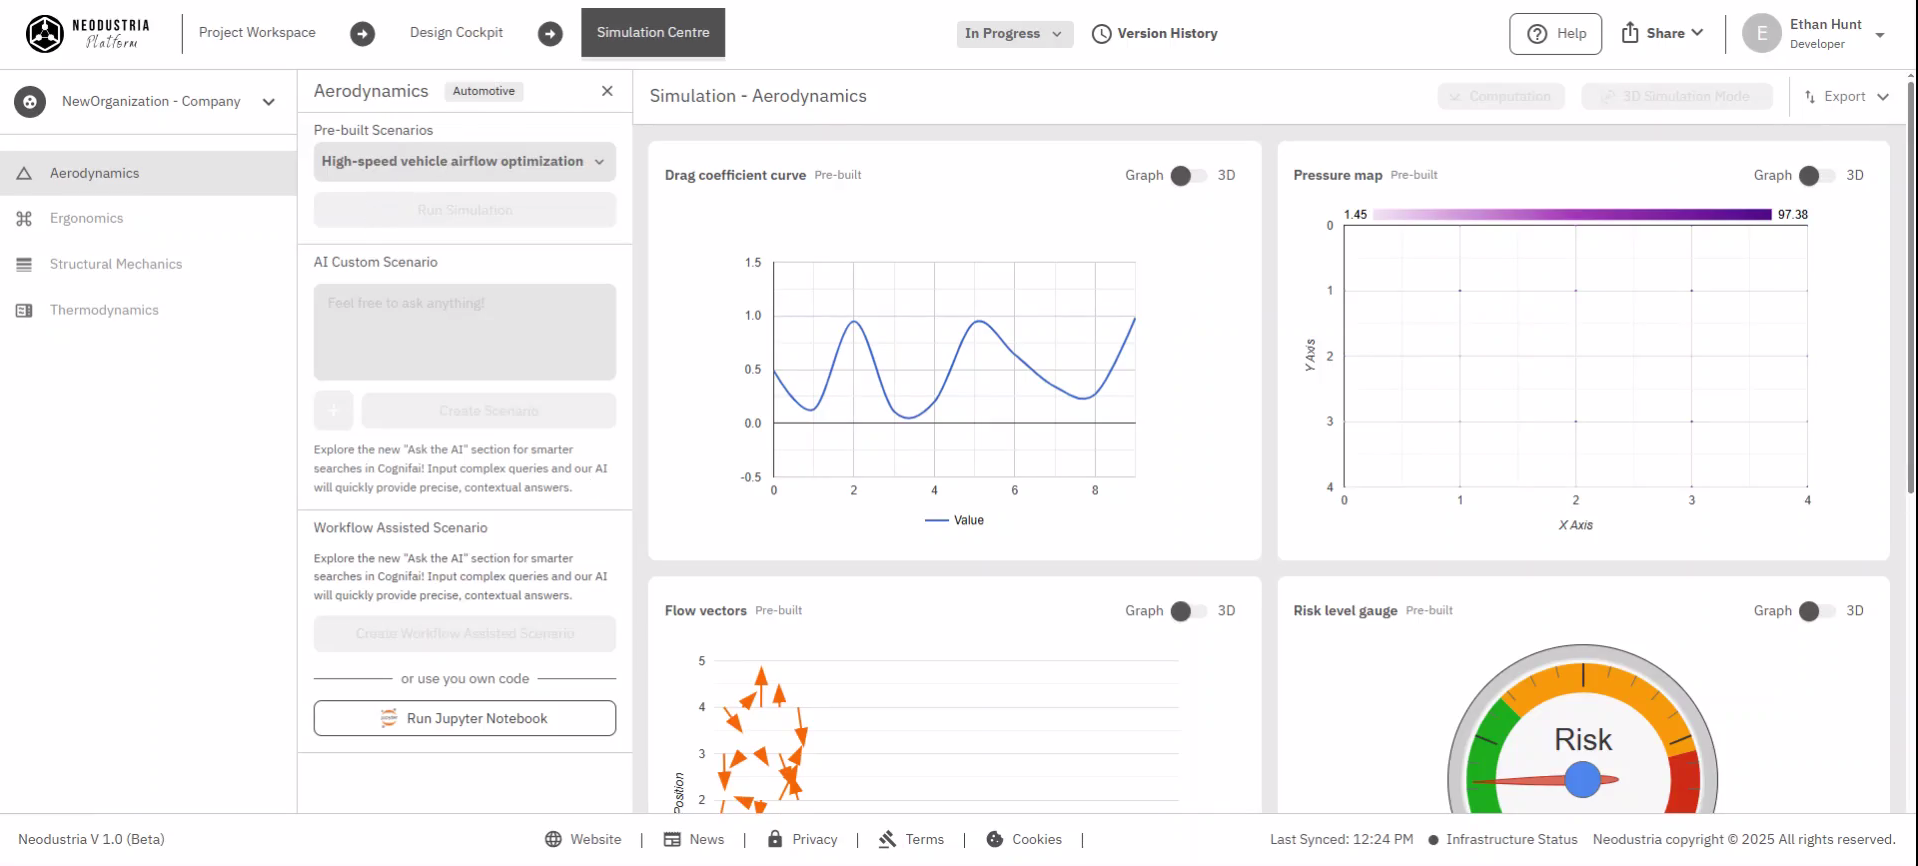Switch Pressure map Graph/3D toggle
This screenshot has height=866, width=1918.
tap(1816, 176)
